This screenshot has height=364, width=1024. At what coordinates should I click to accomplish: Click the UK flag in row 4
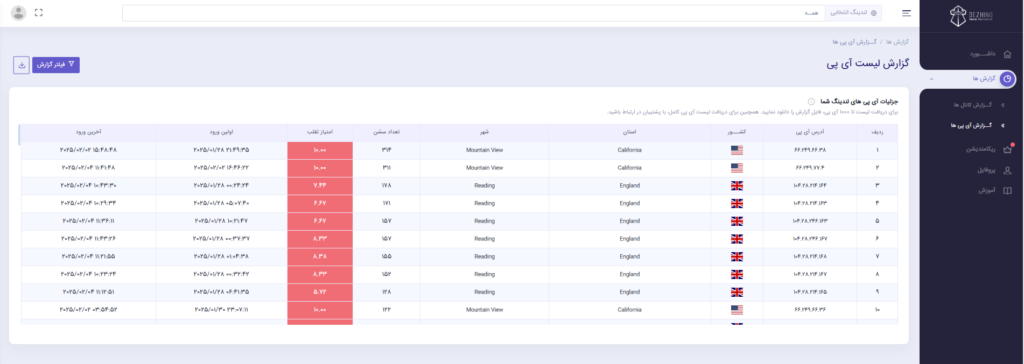pyautogui.click(x=737, y=203)
